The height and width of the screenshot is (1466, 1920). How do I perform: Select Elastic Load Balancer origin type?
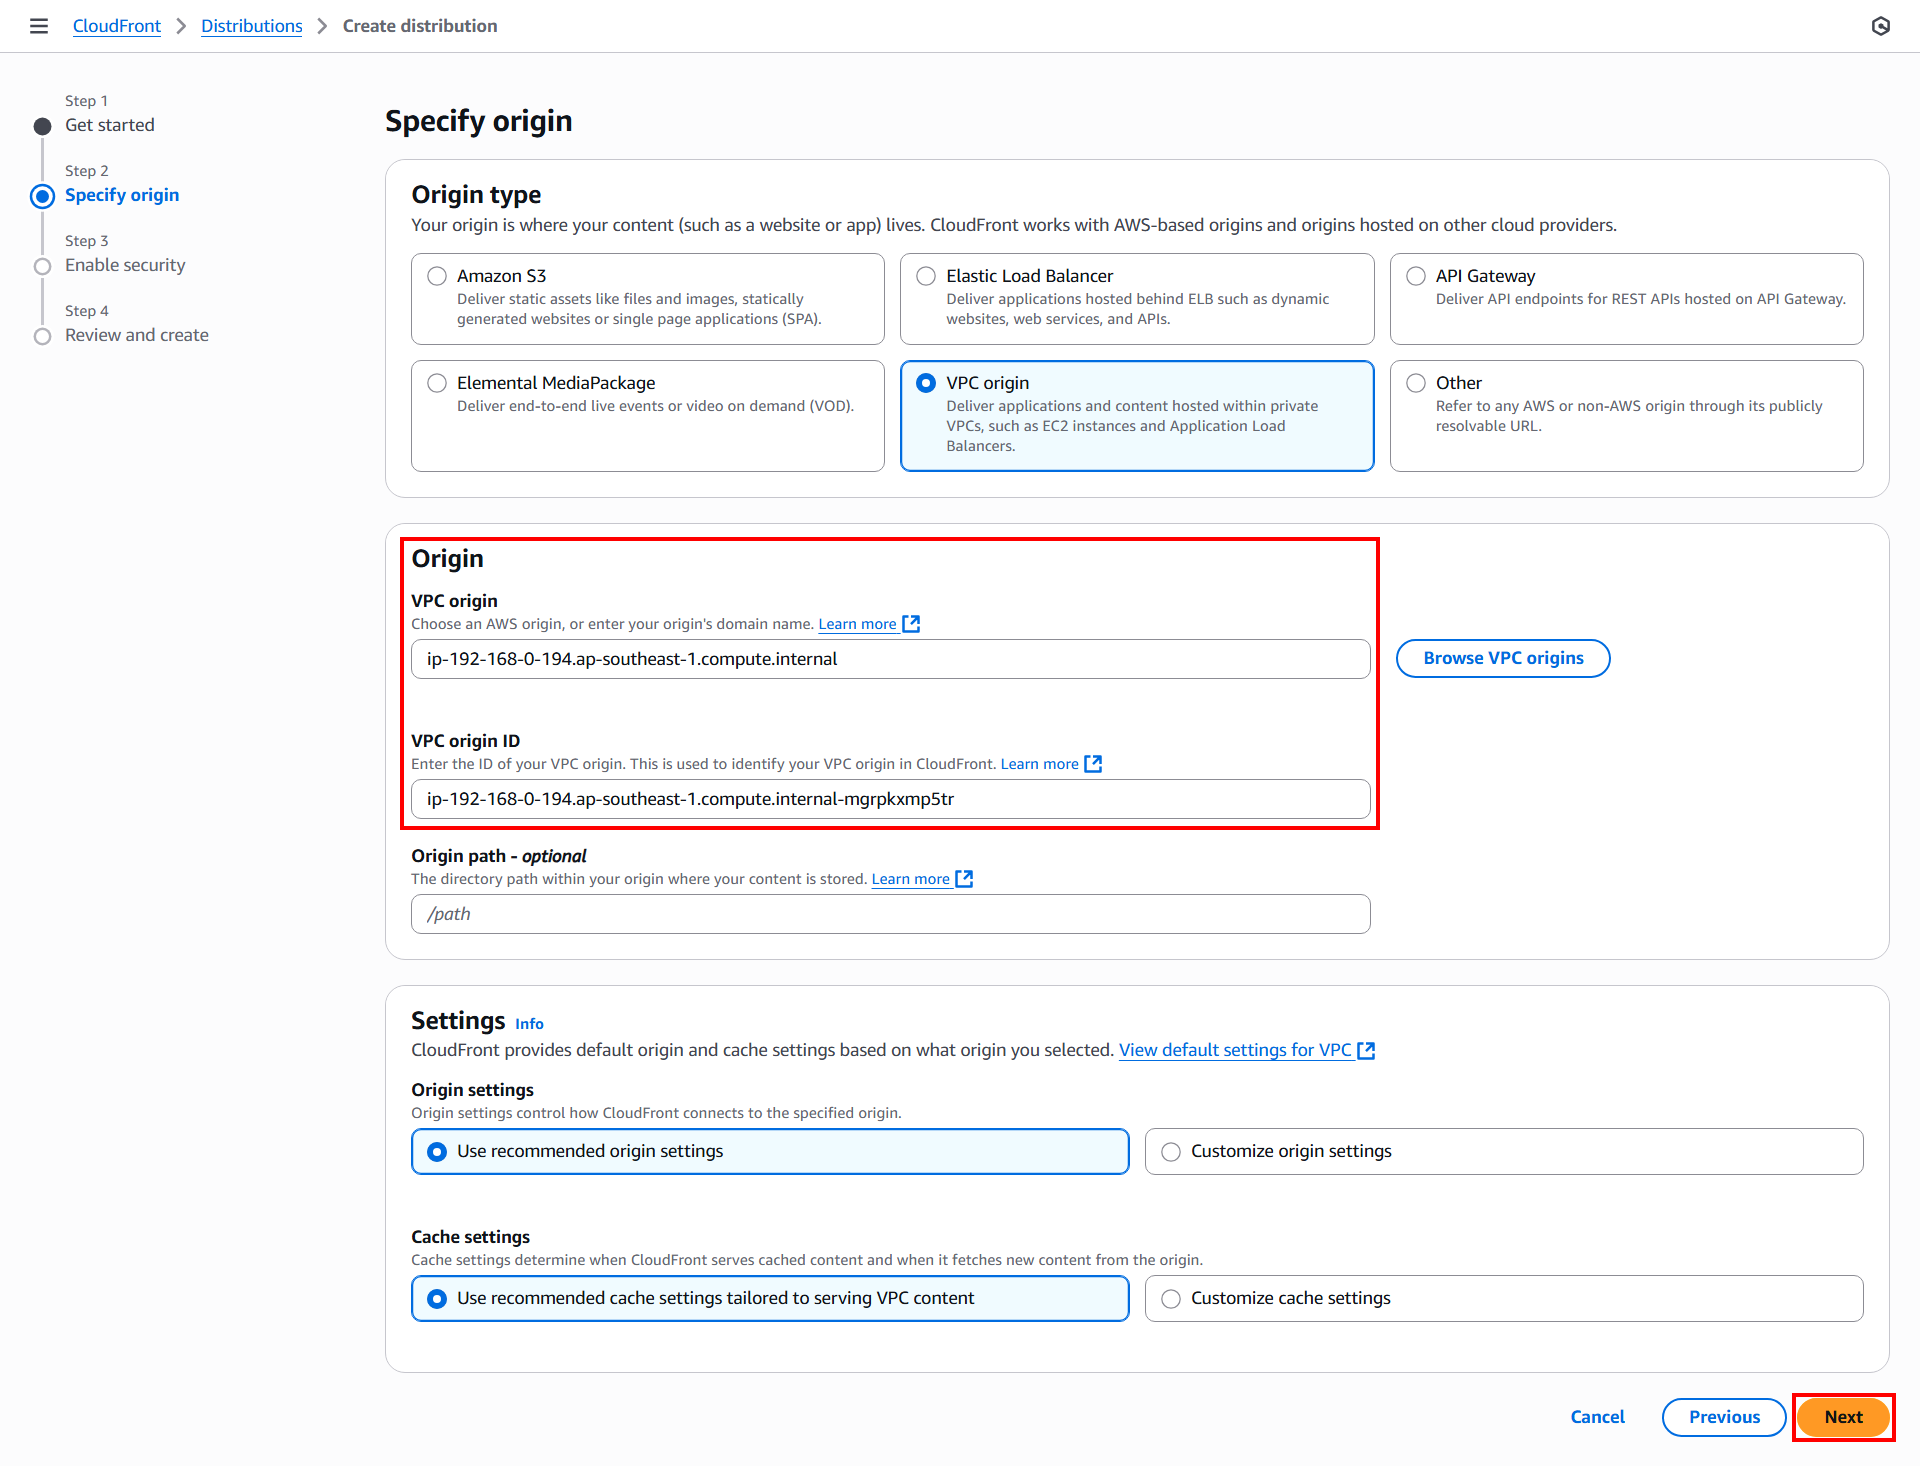[926, 276]
